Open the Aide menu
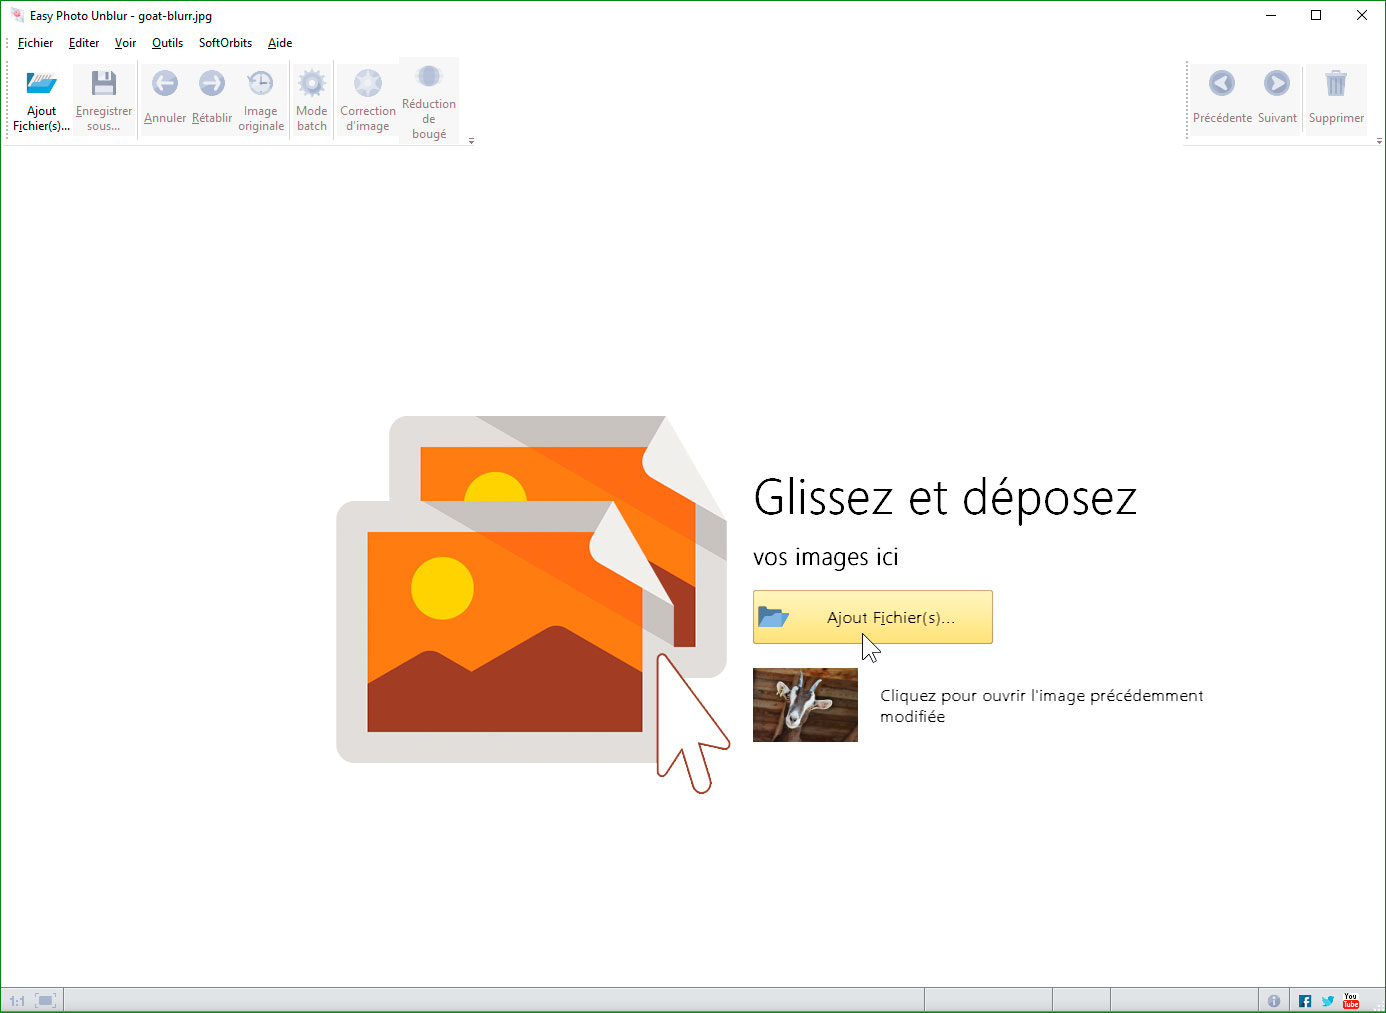The height and width of the screenshot is (1013, 1386). (x=280, y=43)
